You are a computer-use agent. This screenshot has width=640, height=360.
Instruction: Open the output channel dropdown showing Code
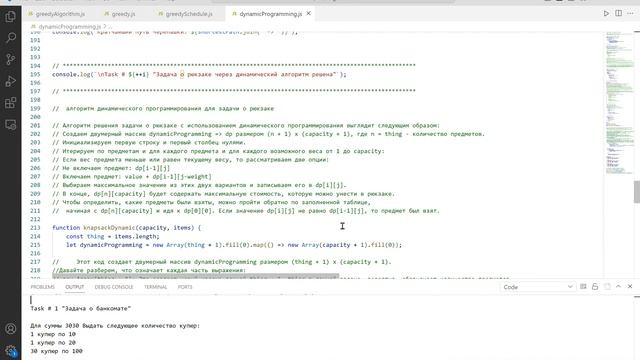(537, 287)
